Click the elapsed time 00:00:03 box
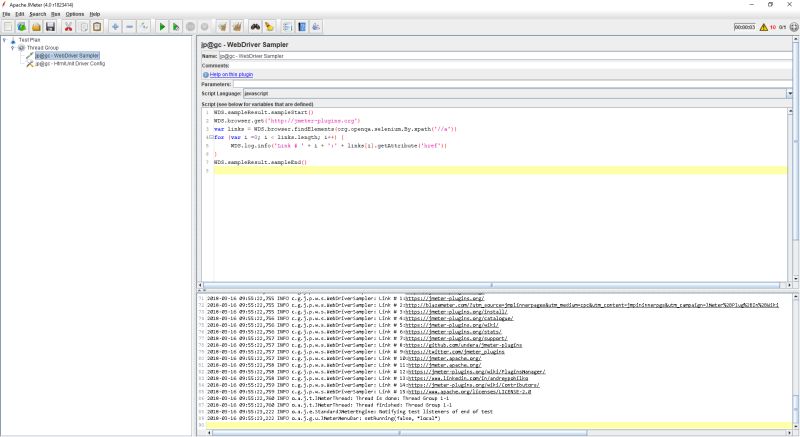The width and height of the screenshot is (800, 437). 744,27
